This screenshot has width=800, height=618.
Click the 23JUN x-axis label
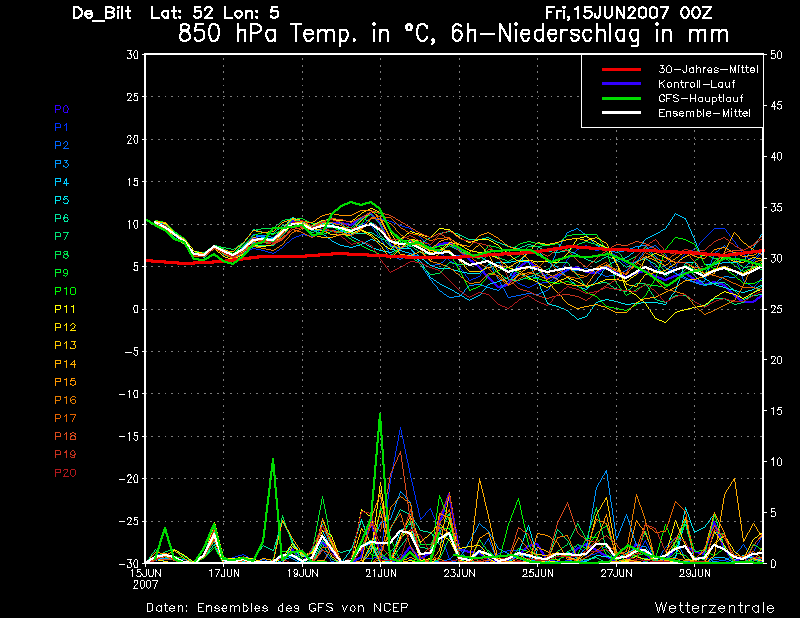pyautogui.click(x=459, y=573)
